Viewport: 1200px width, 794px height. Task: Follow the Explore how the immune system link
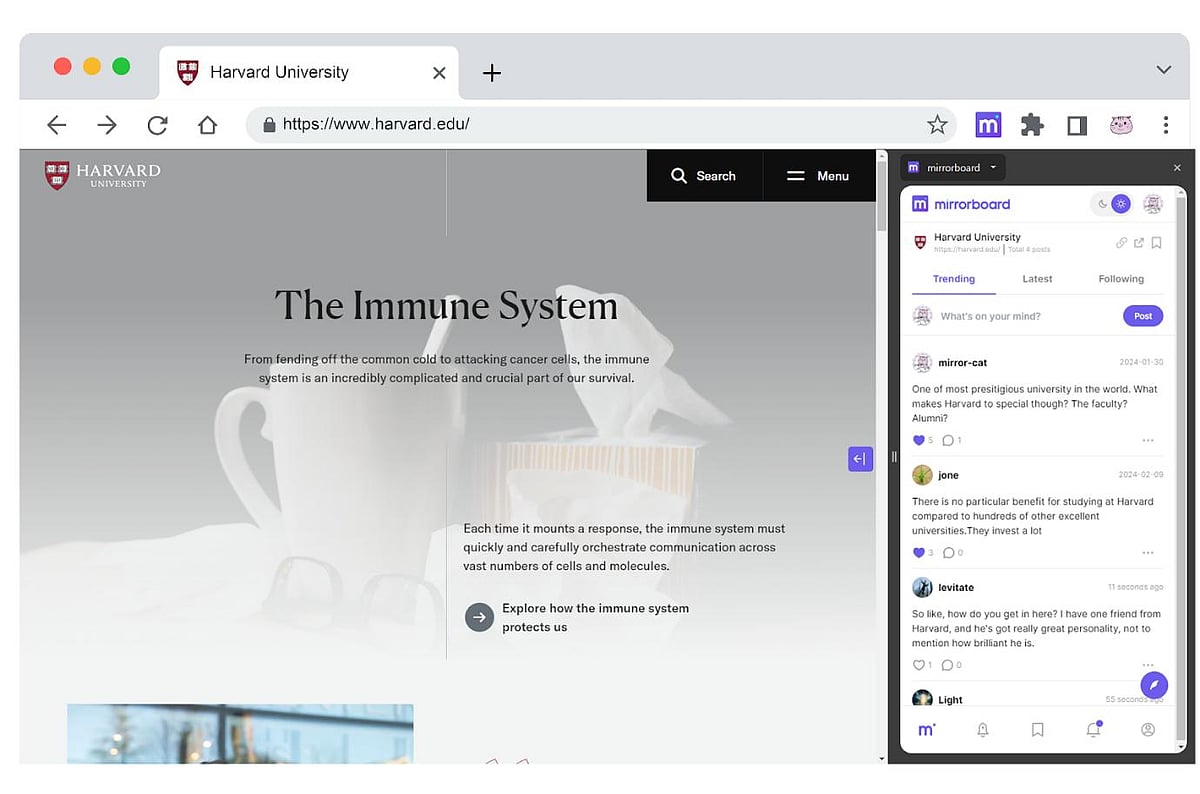tap(596, 618)
